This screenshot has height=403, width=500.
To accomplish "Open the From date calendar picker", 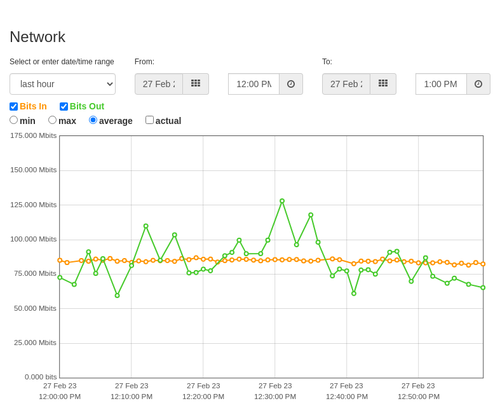I will point(196,84).
